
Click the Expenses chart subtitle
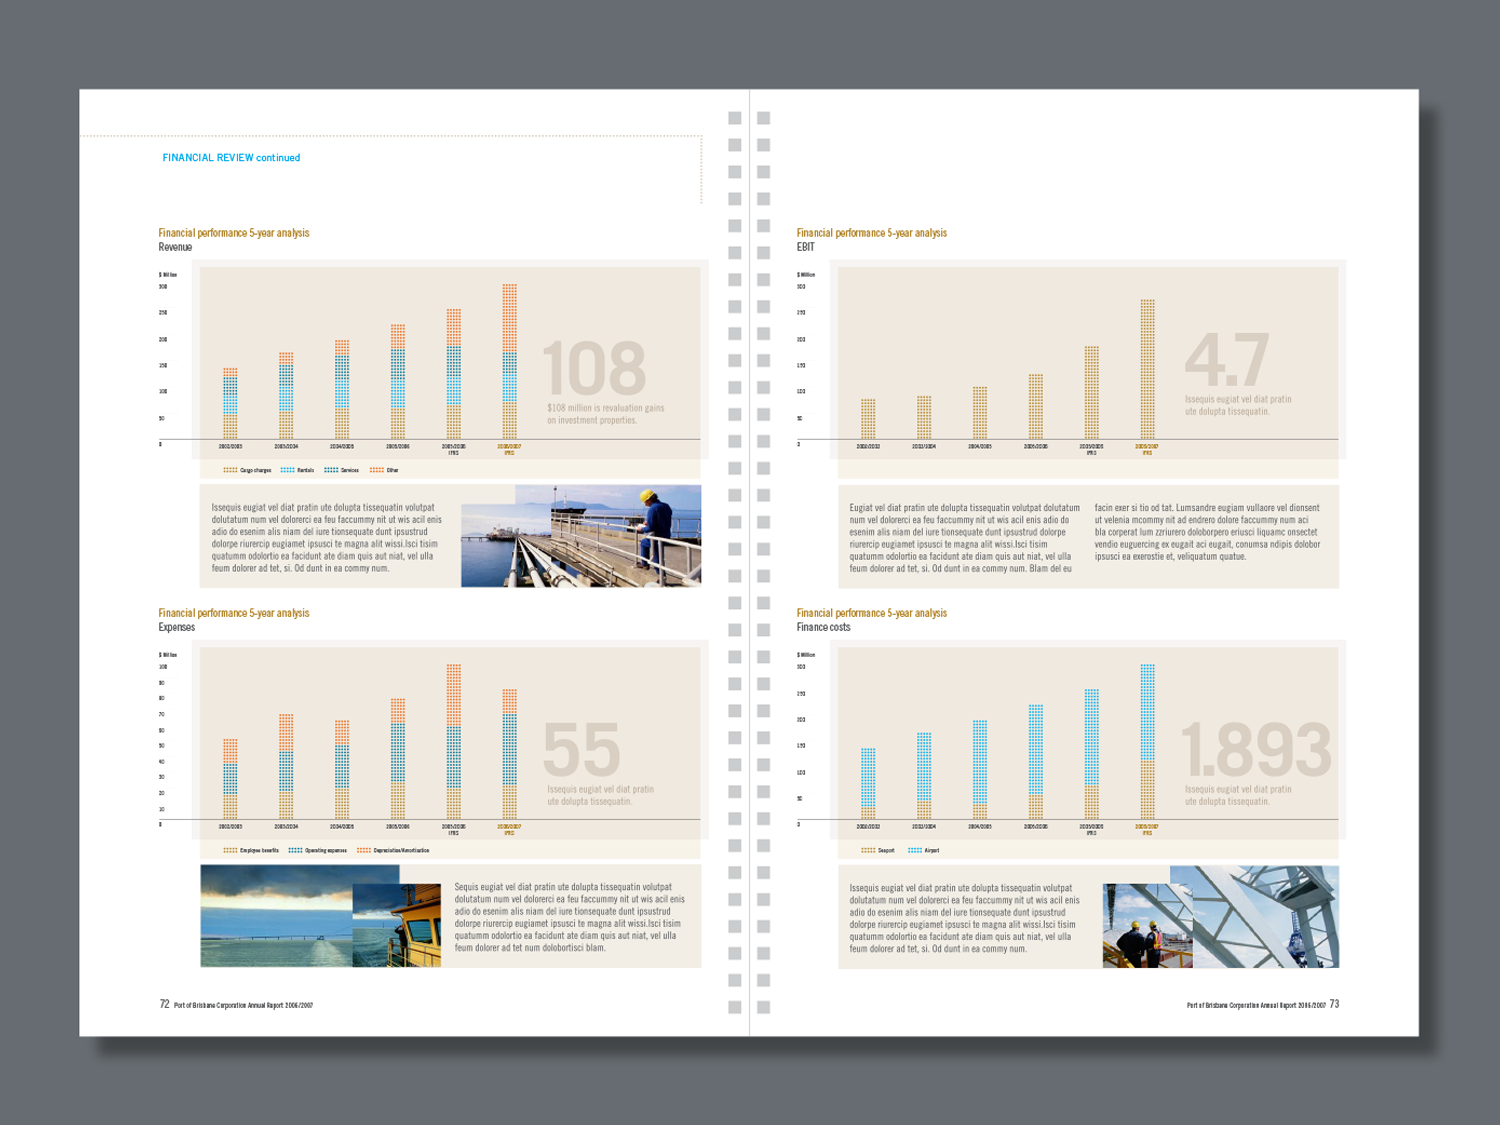177,627
